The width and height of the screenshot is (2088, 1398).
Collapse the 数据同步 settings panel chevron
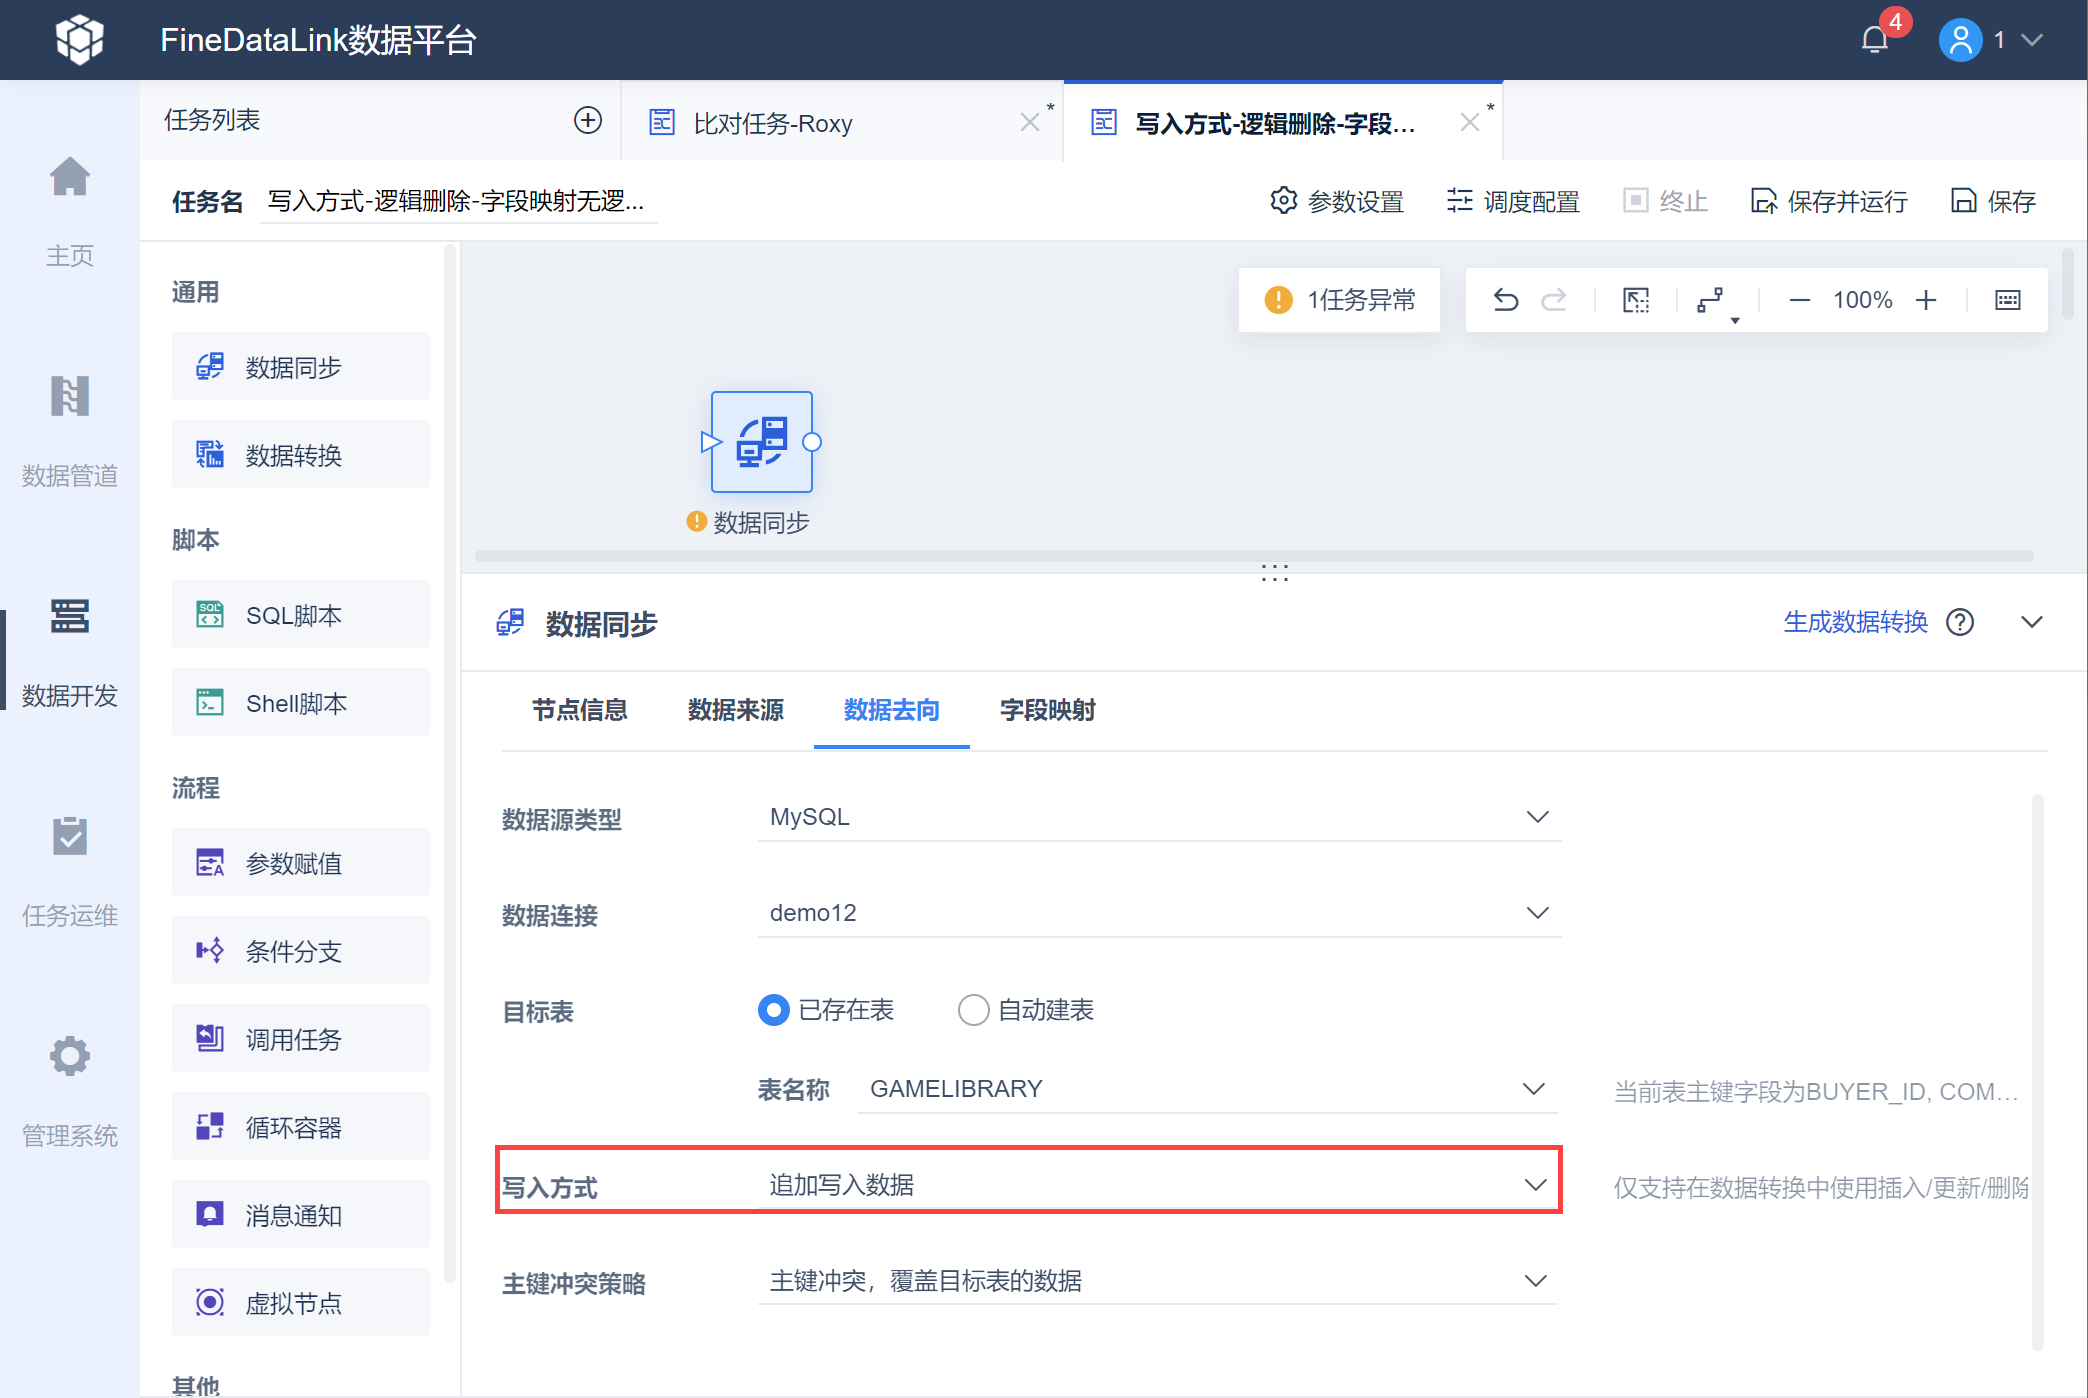[2031, 622]
